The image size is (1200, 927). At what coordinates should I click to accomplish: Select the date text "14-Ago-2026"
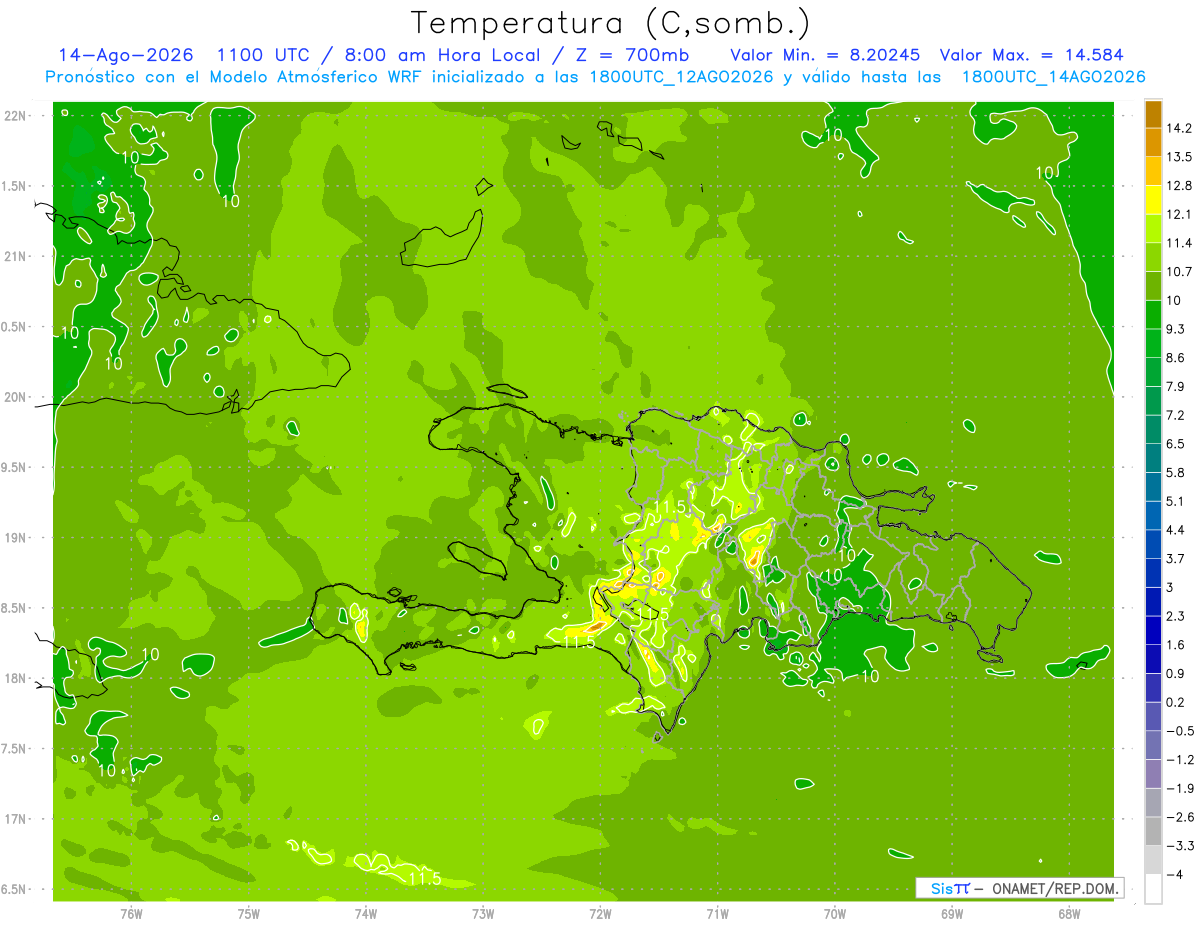tap(126, 55)
